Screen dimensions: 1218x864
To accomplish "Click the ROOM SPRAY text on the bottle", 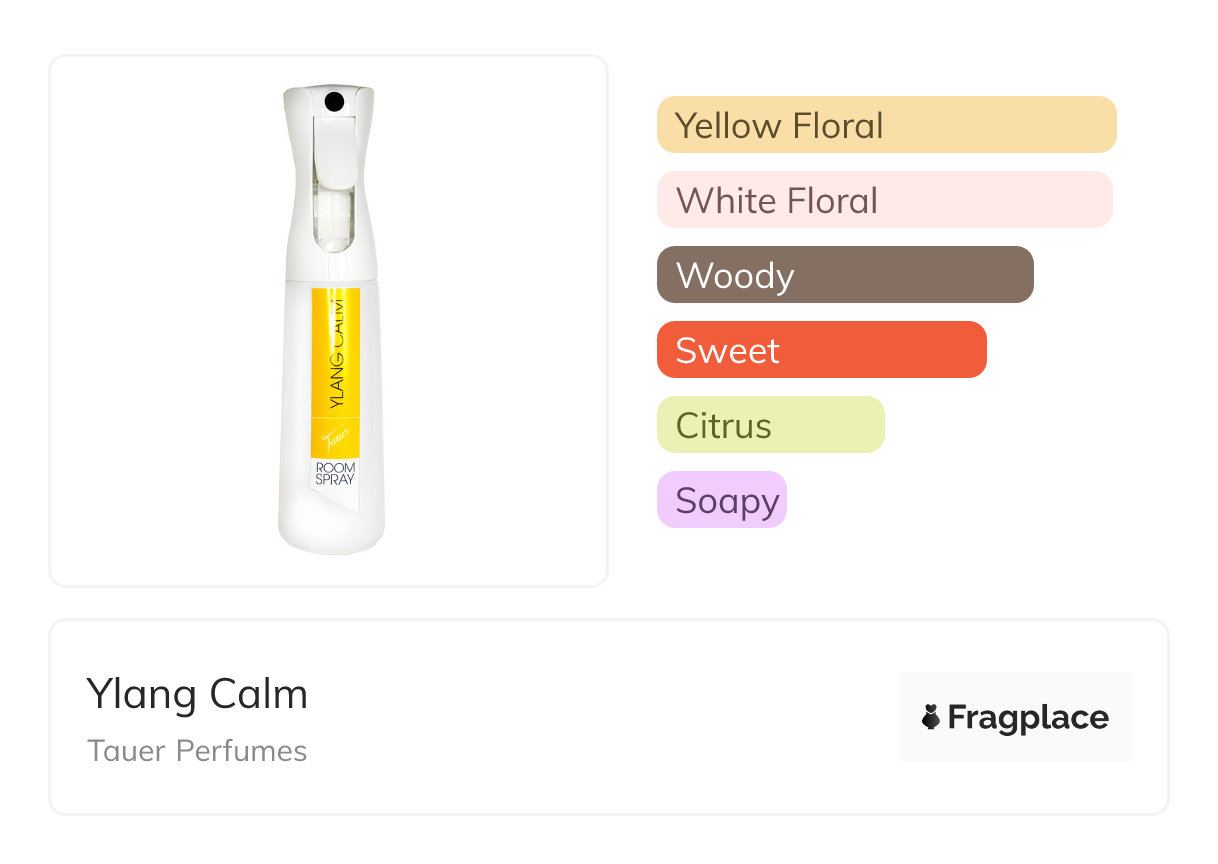I will tap(335, 474).
